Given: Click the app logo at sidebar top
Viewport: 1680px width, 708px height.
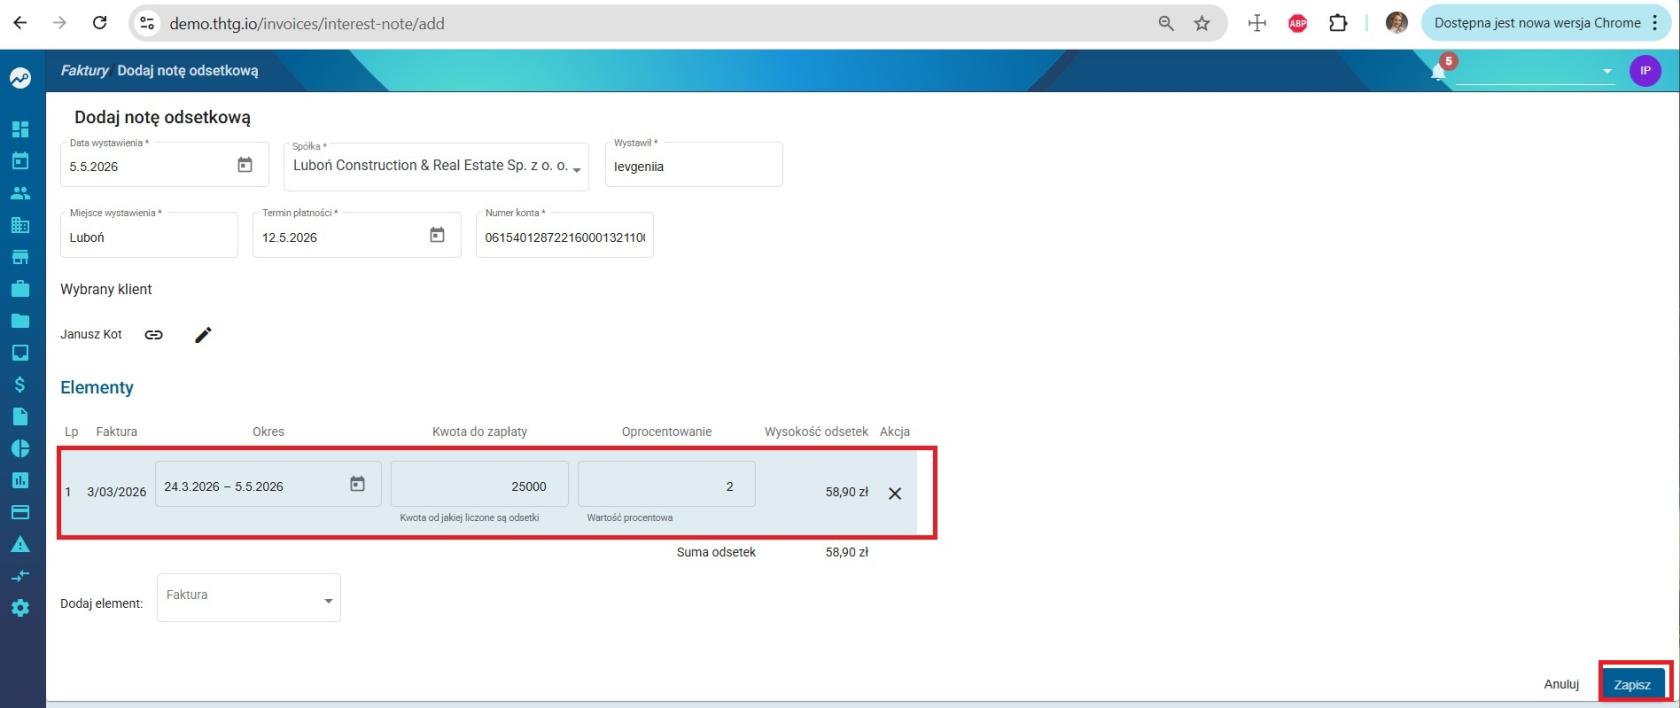Looking at the screenshot, I should pos(20,78).
